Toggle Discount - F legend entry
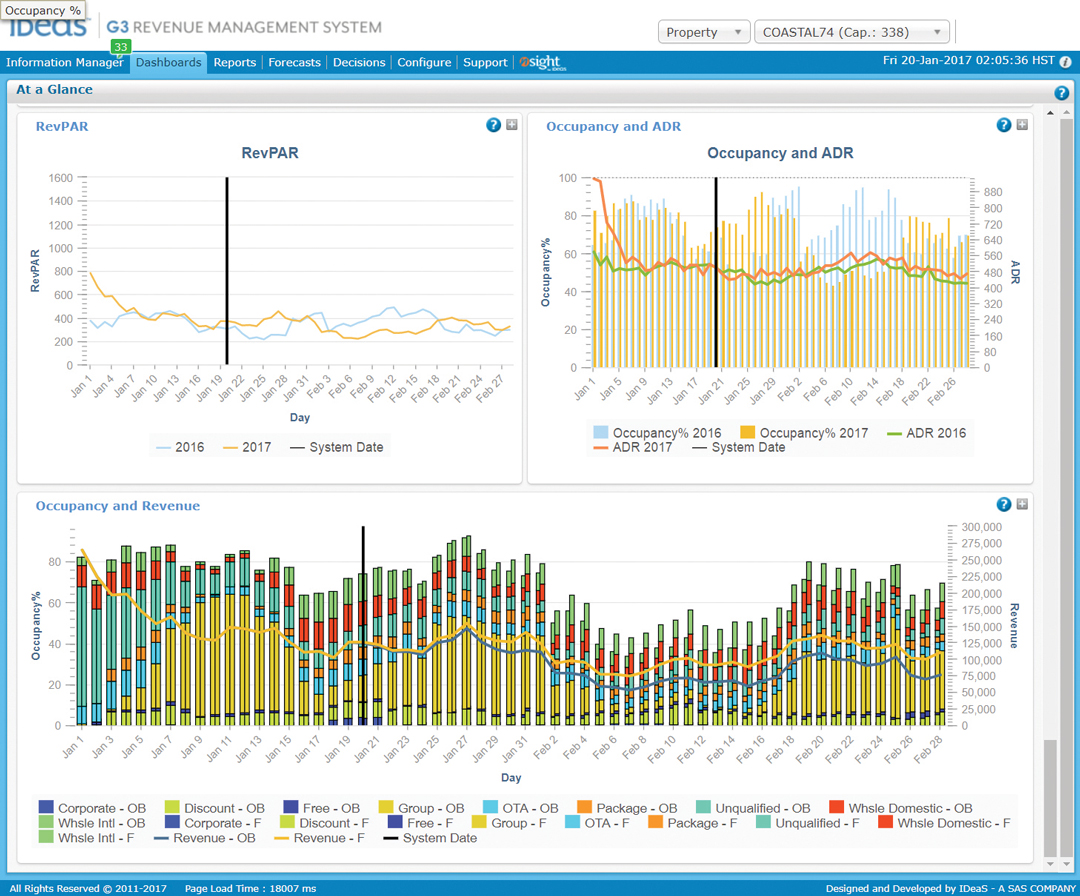Viewport: 1080px width, 896px height. [x=324, y=823]
